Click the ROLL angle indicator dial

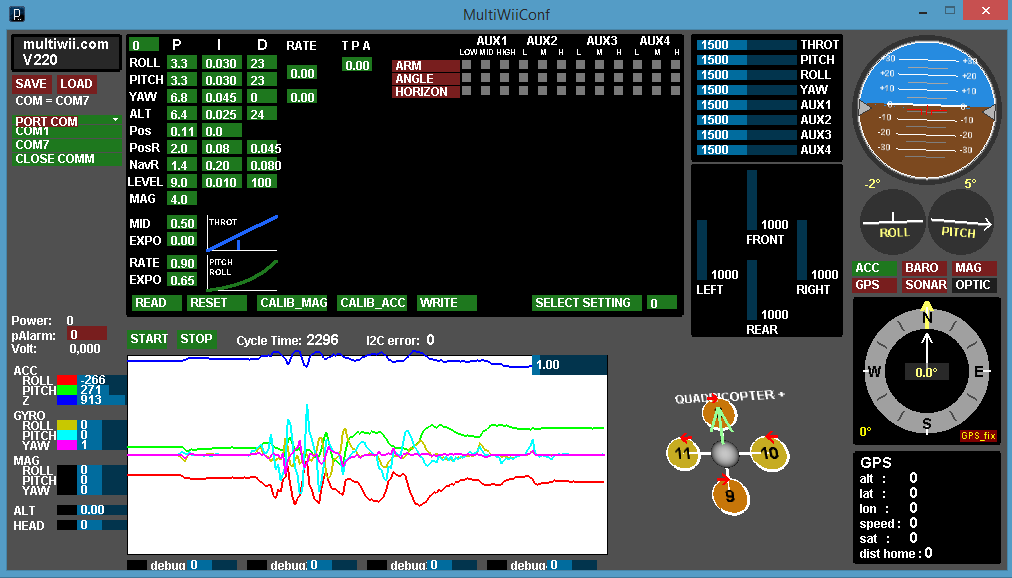click(x=893, y=221)
